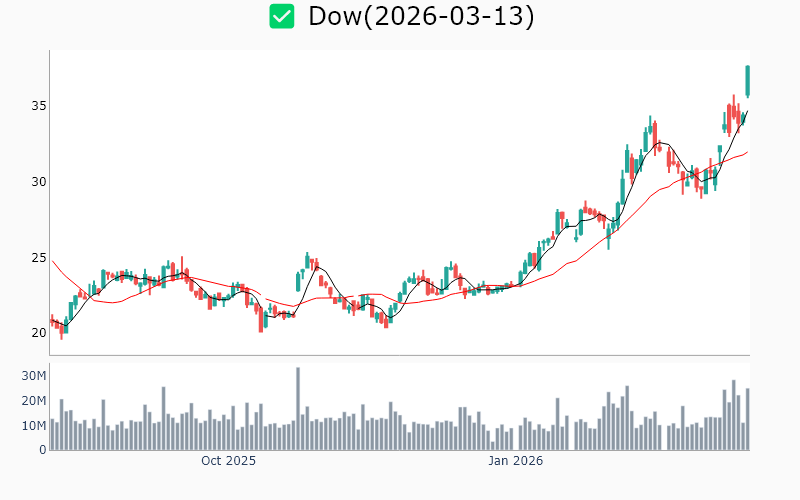Click the 25 price axis label
800x500 pixels.
click(x=36, y=258)
